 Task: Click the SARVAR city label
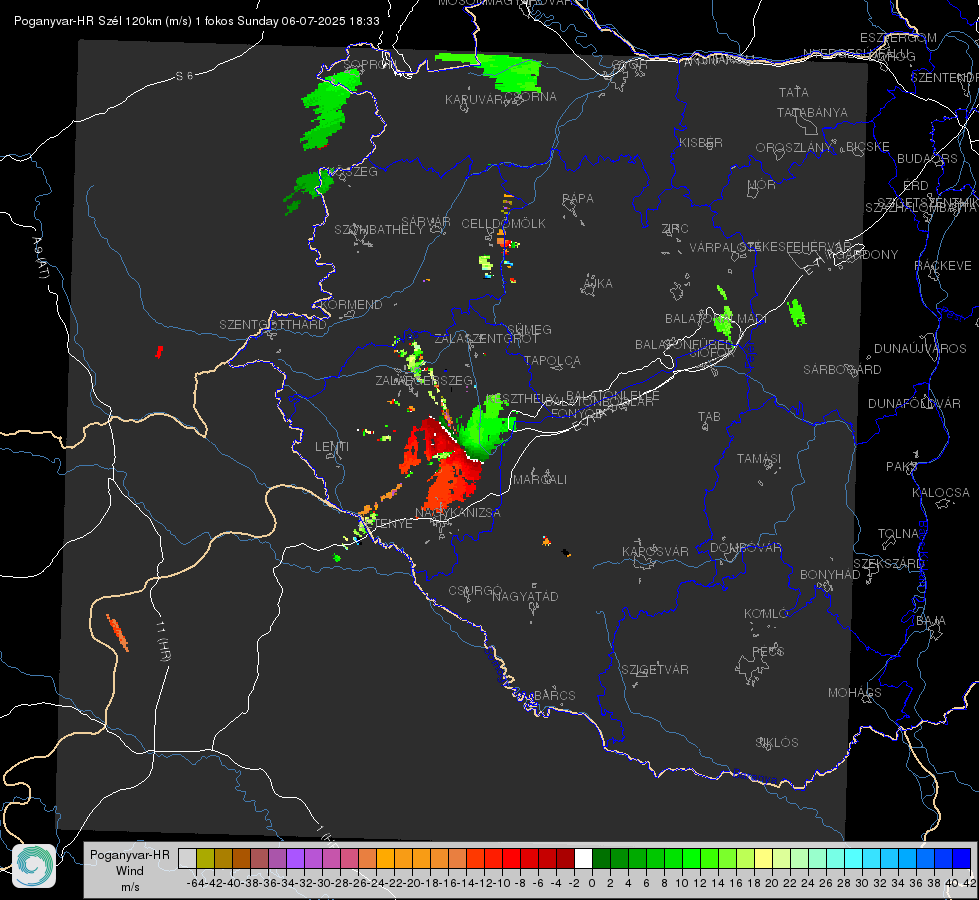tap(426, 222)
